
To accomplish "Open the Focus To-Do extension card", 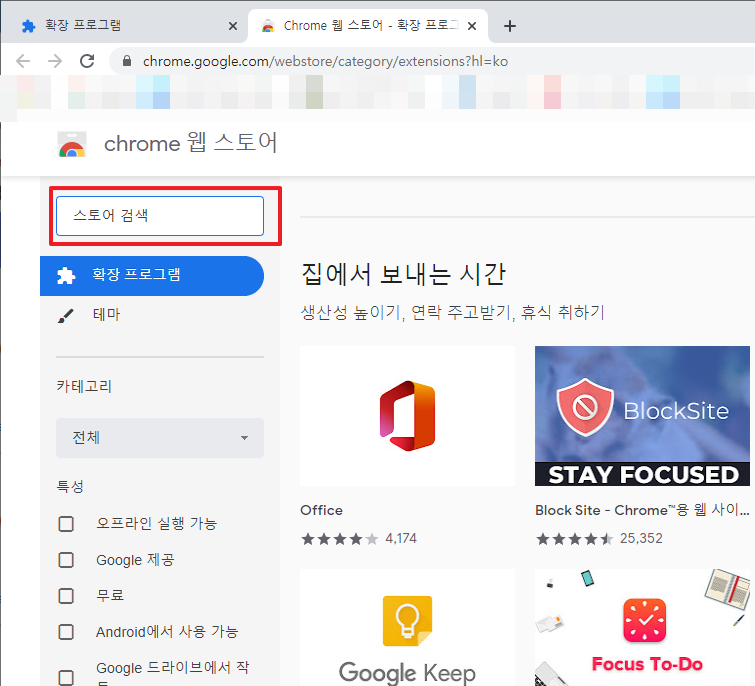I will coord(642,628).
